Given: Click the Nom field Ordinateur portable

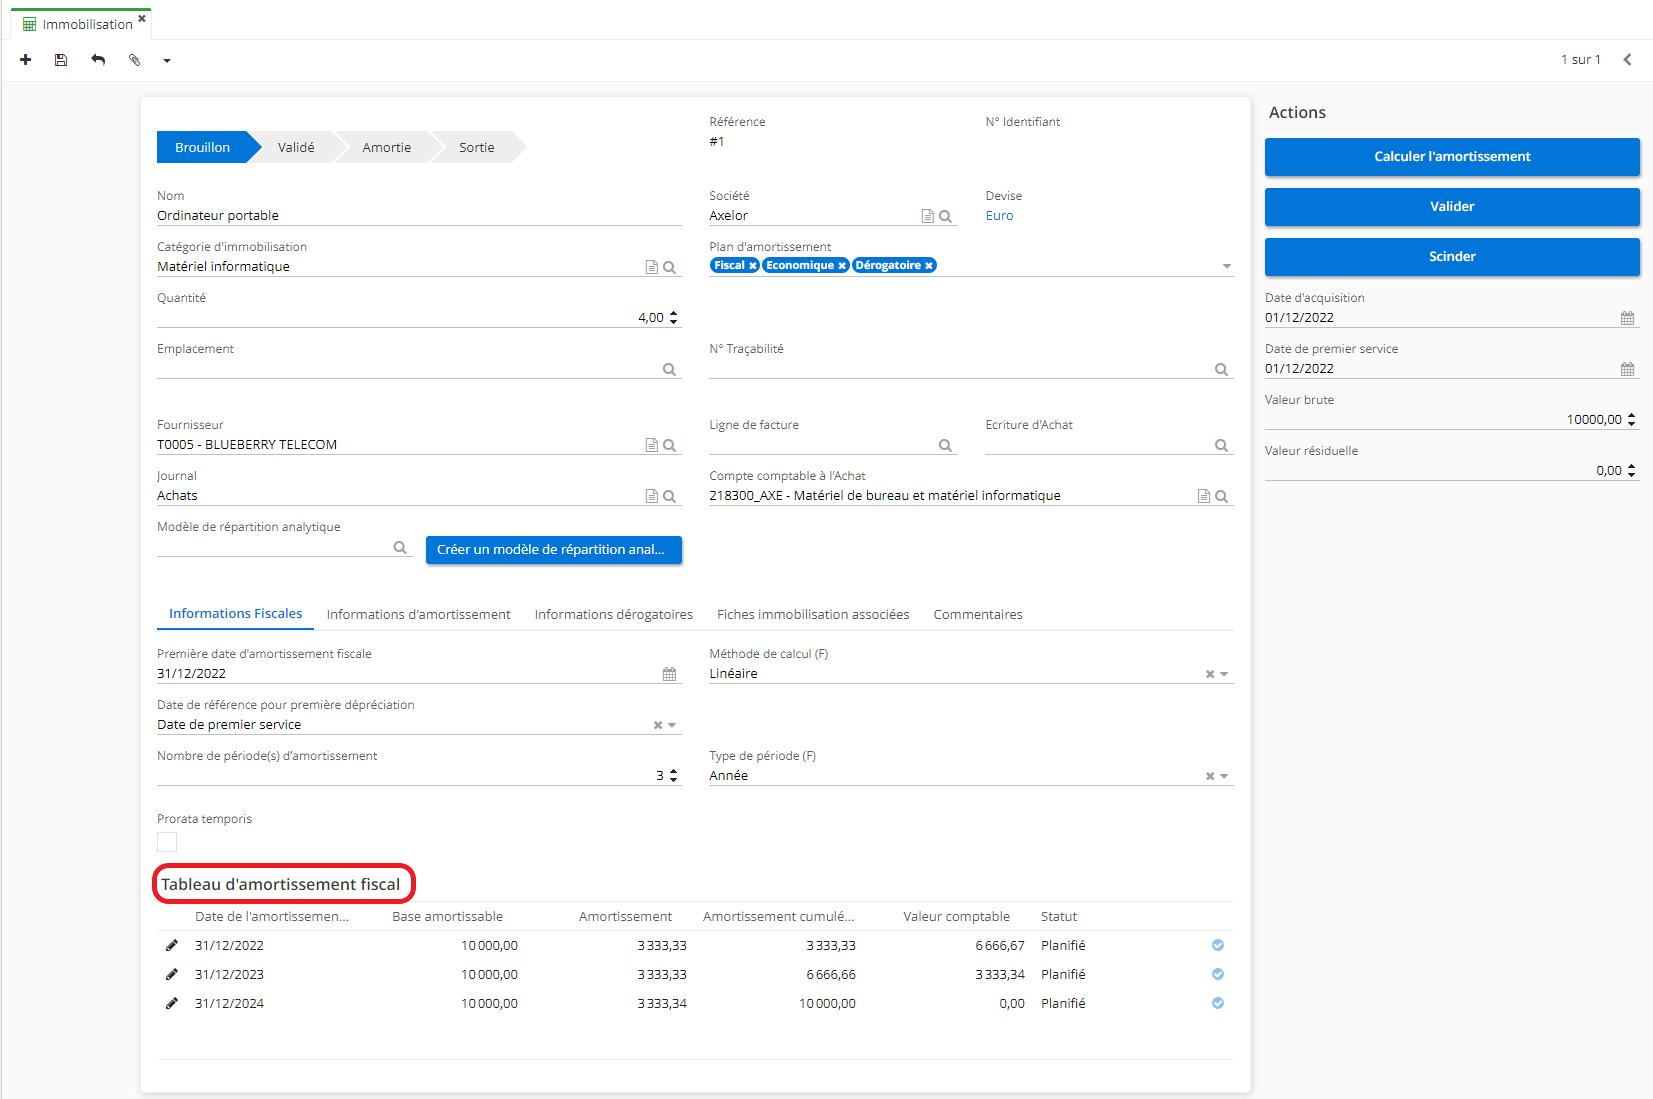Looking at the screenshot, I should (419, 216).
